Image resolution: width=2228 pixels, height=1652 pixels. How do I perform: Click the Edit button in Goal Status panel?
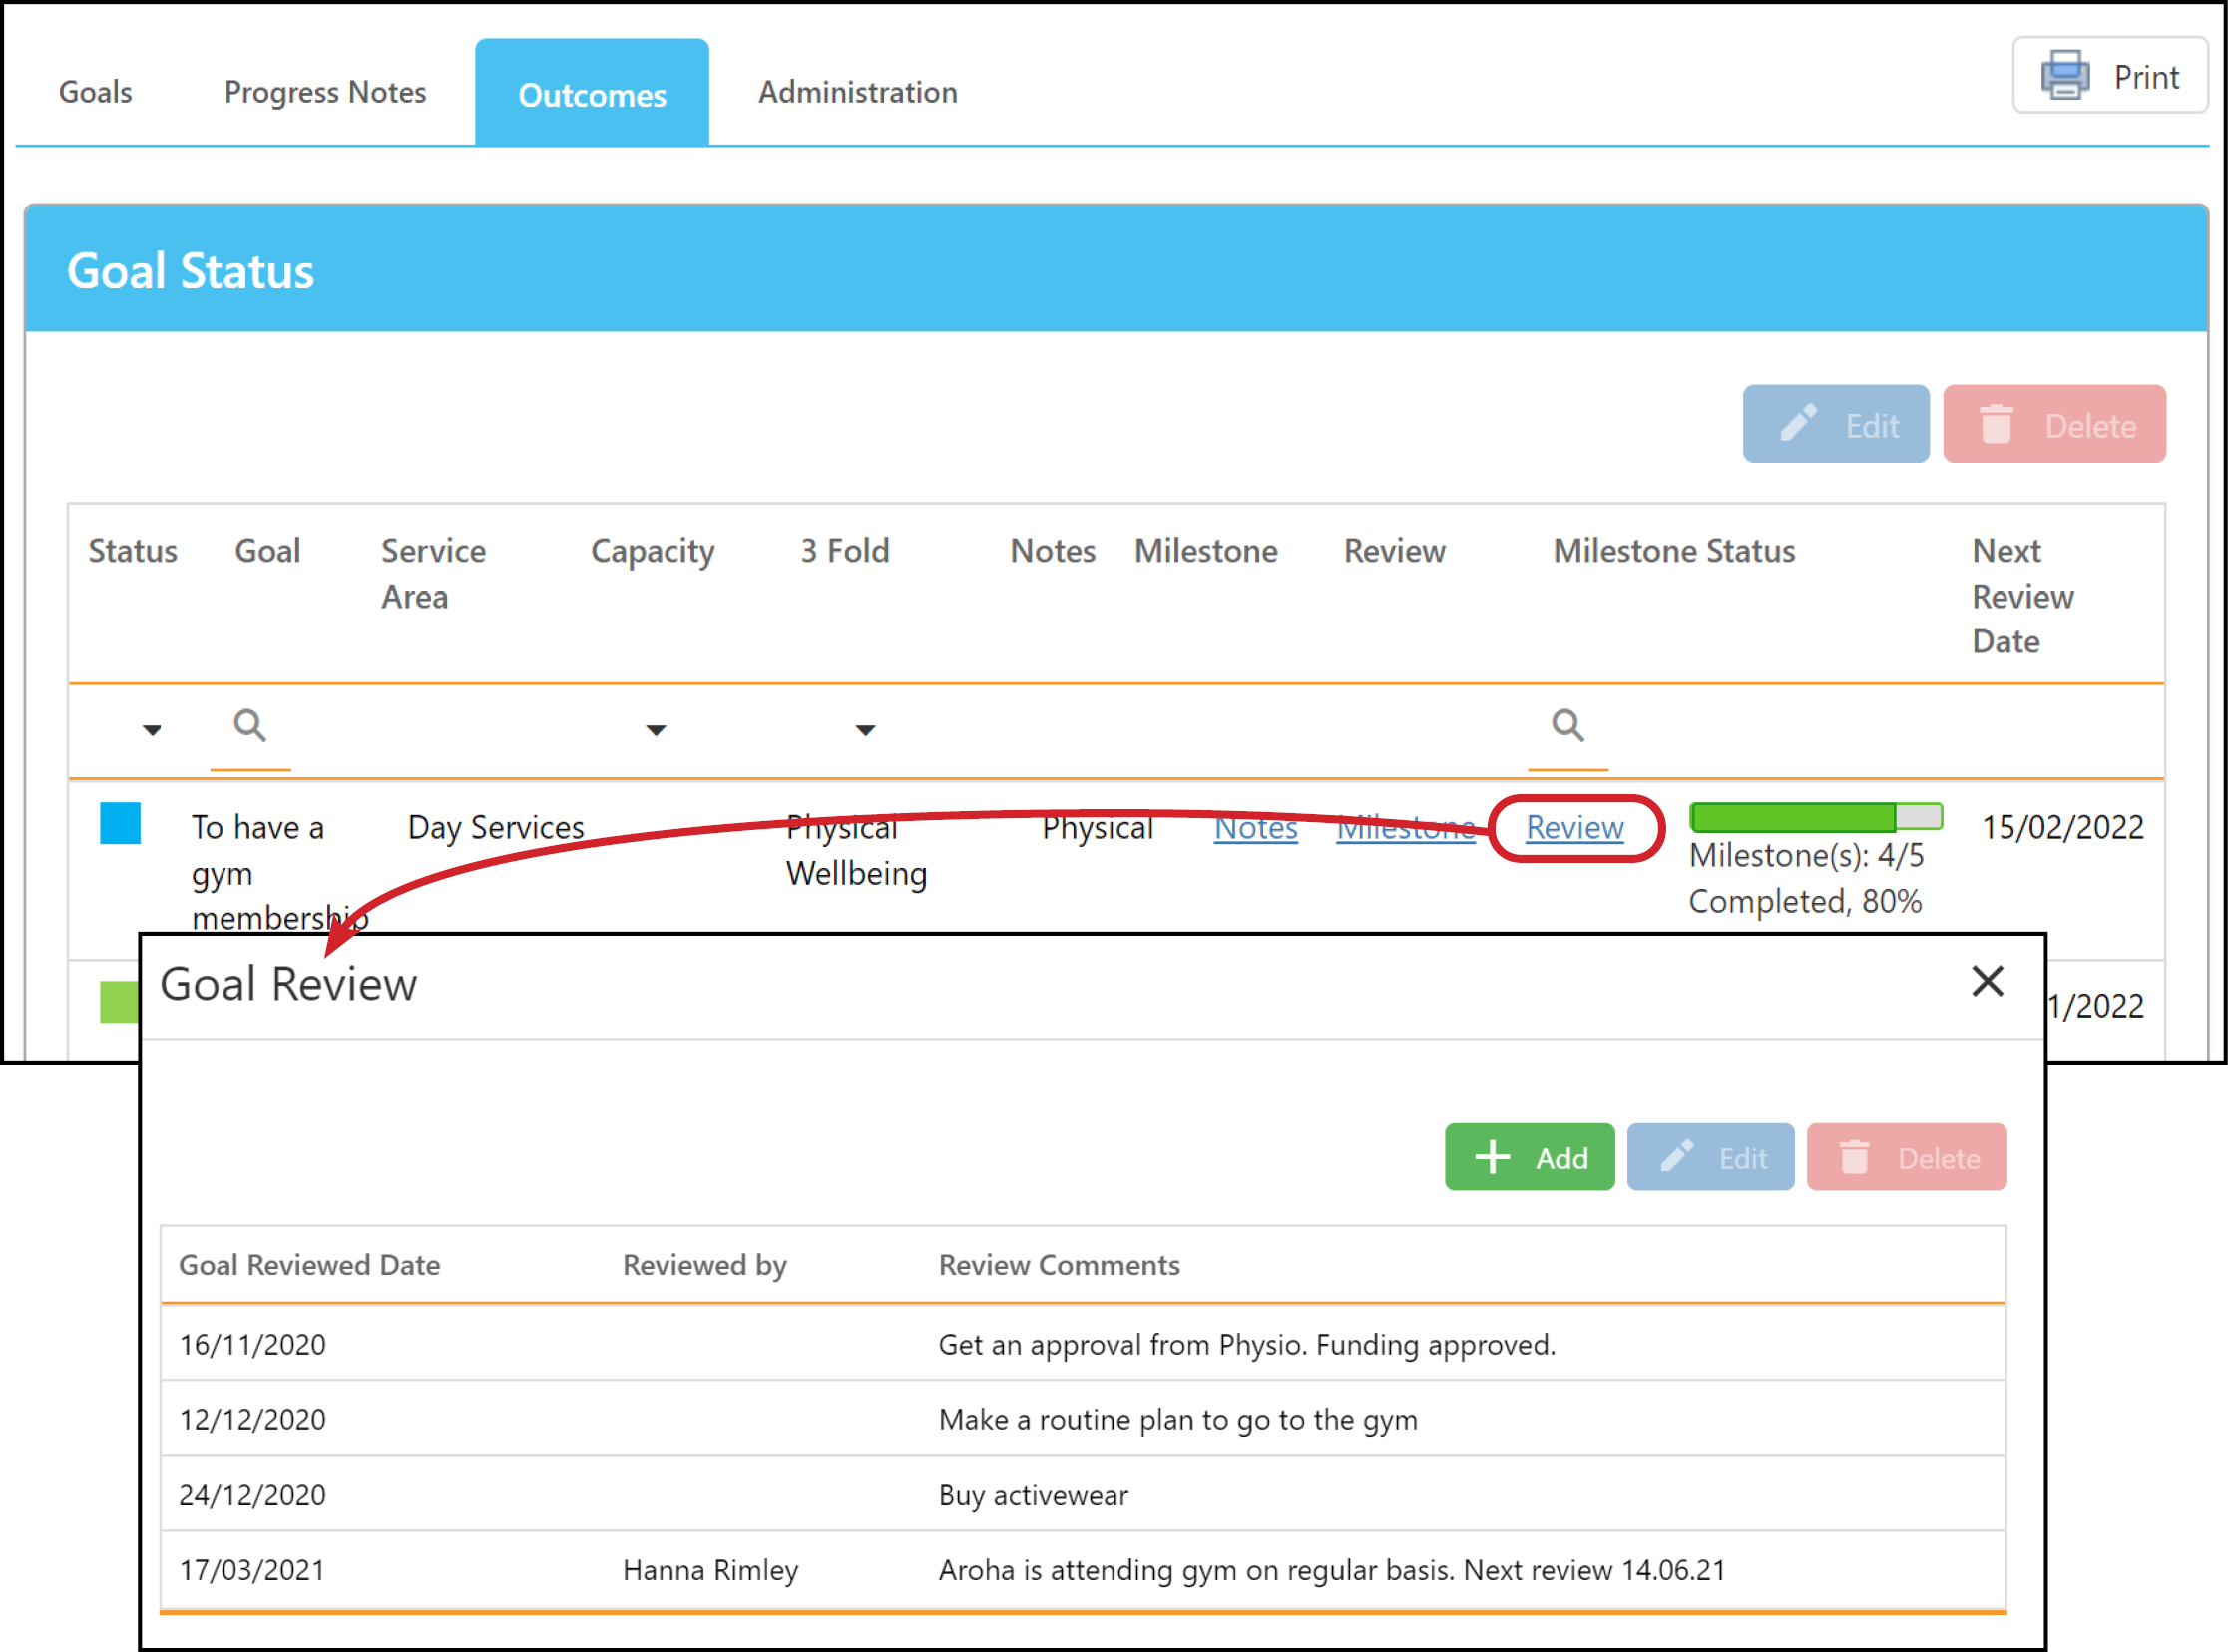pyautogui.click(x=1836, y=425)
